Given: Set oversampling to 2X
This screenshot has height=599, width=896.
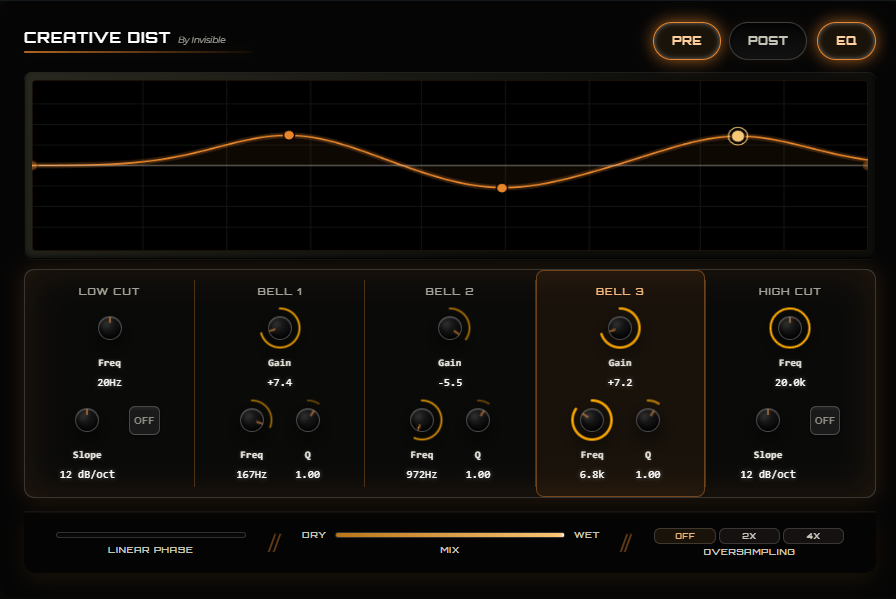Looking at the screenshot, I should click(749, 536).
